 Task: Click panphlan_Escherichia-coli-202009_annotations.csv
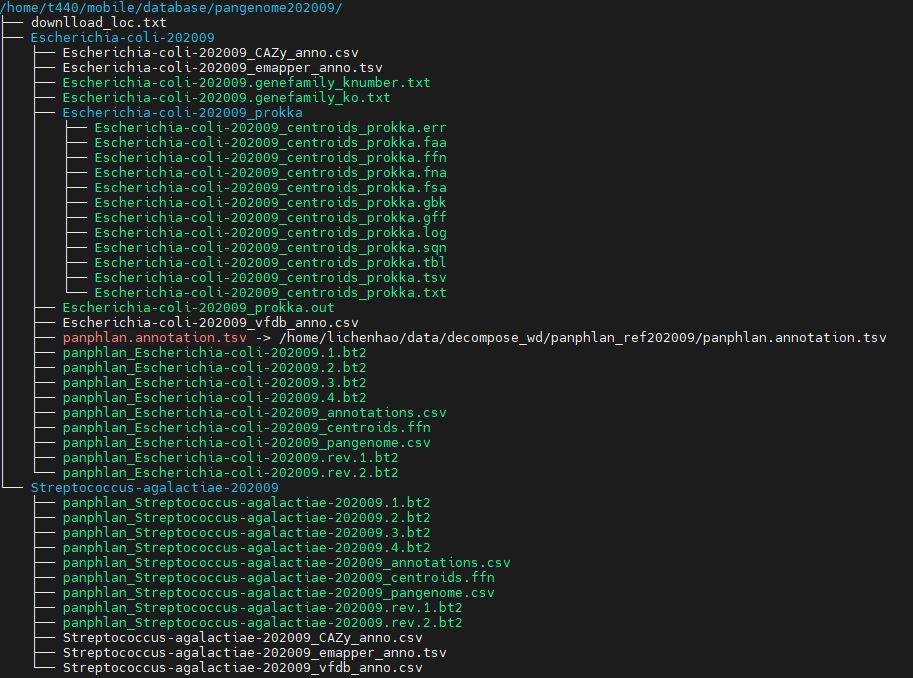click(254, 413)
